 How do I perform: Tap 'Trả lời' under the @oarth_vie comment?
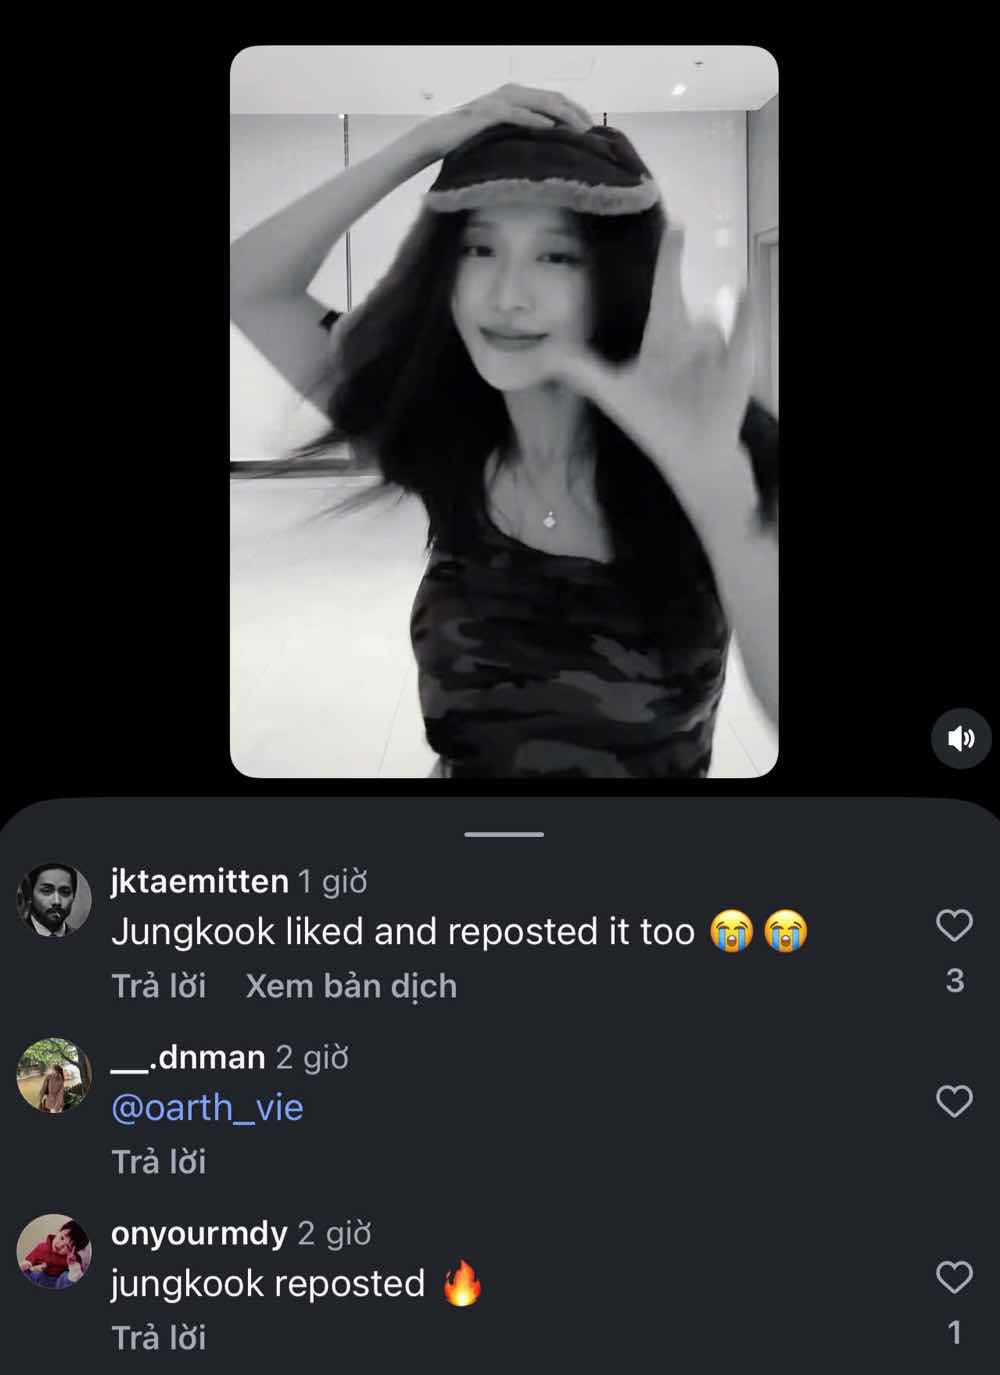[159, 1162]
